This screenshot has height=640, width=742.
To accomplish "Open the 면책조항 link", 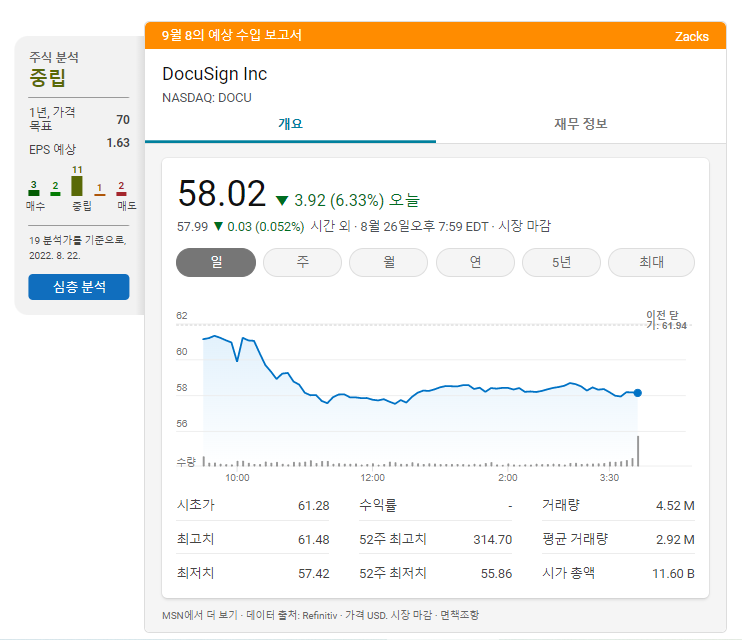I will point(459,615).
